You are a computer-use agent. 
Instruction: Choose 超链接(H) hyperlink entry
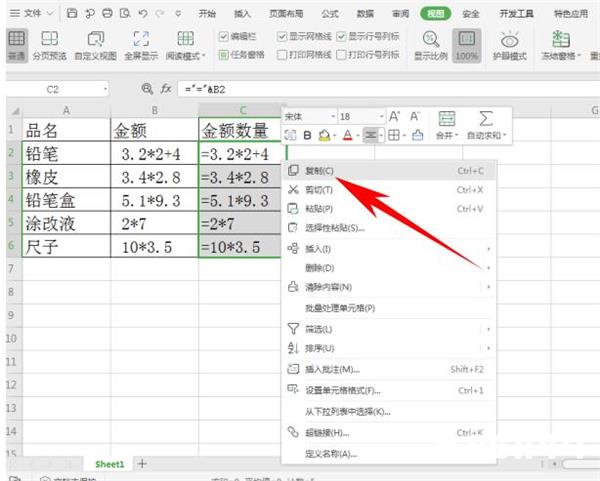388,433
